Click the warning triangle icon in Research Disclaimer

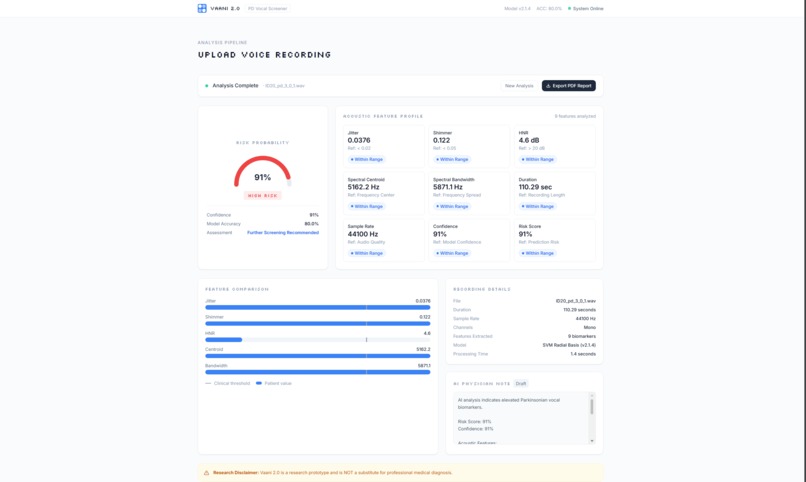tap(206, 473)
